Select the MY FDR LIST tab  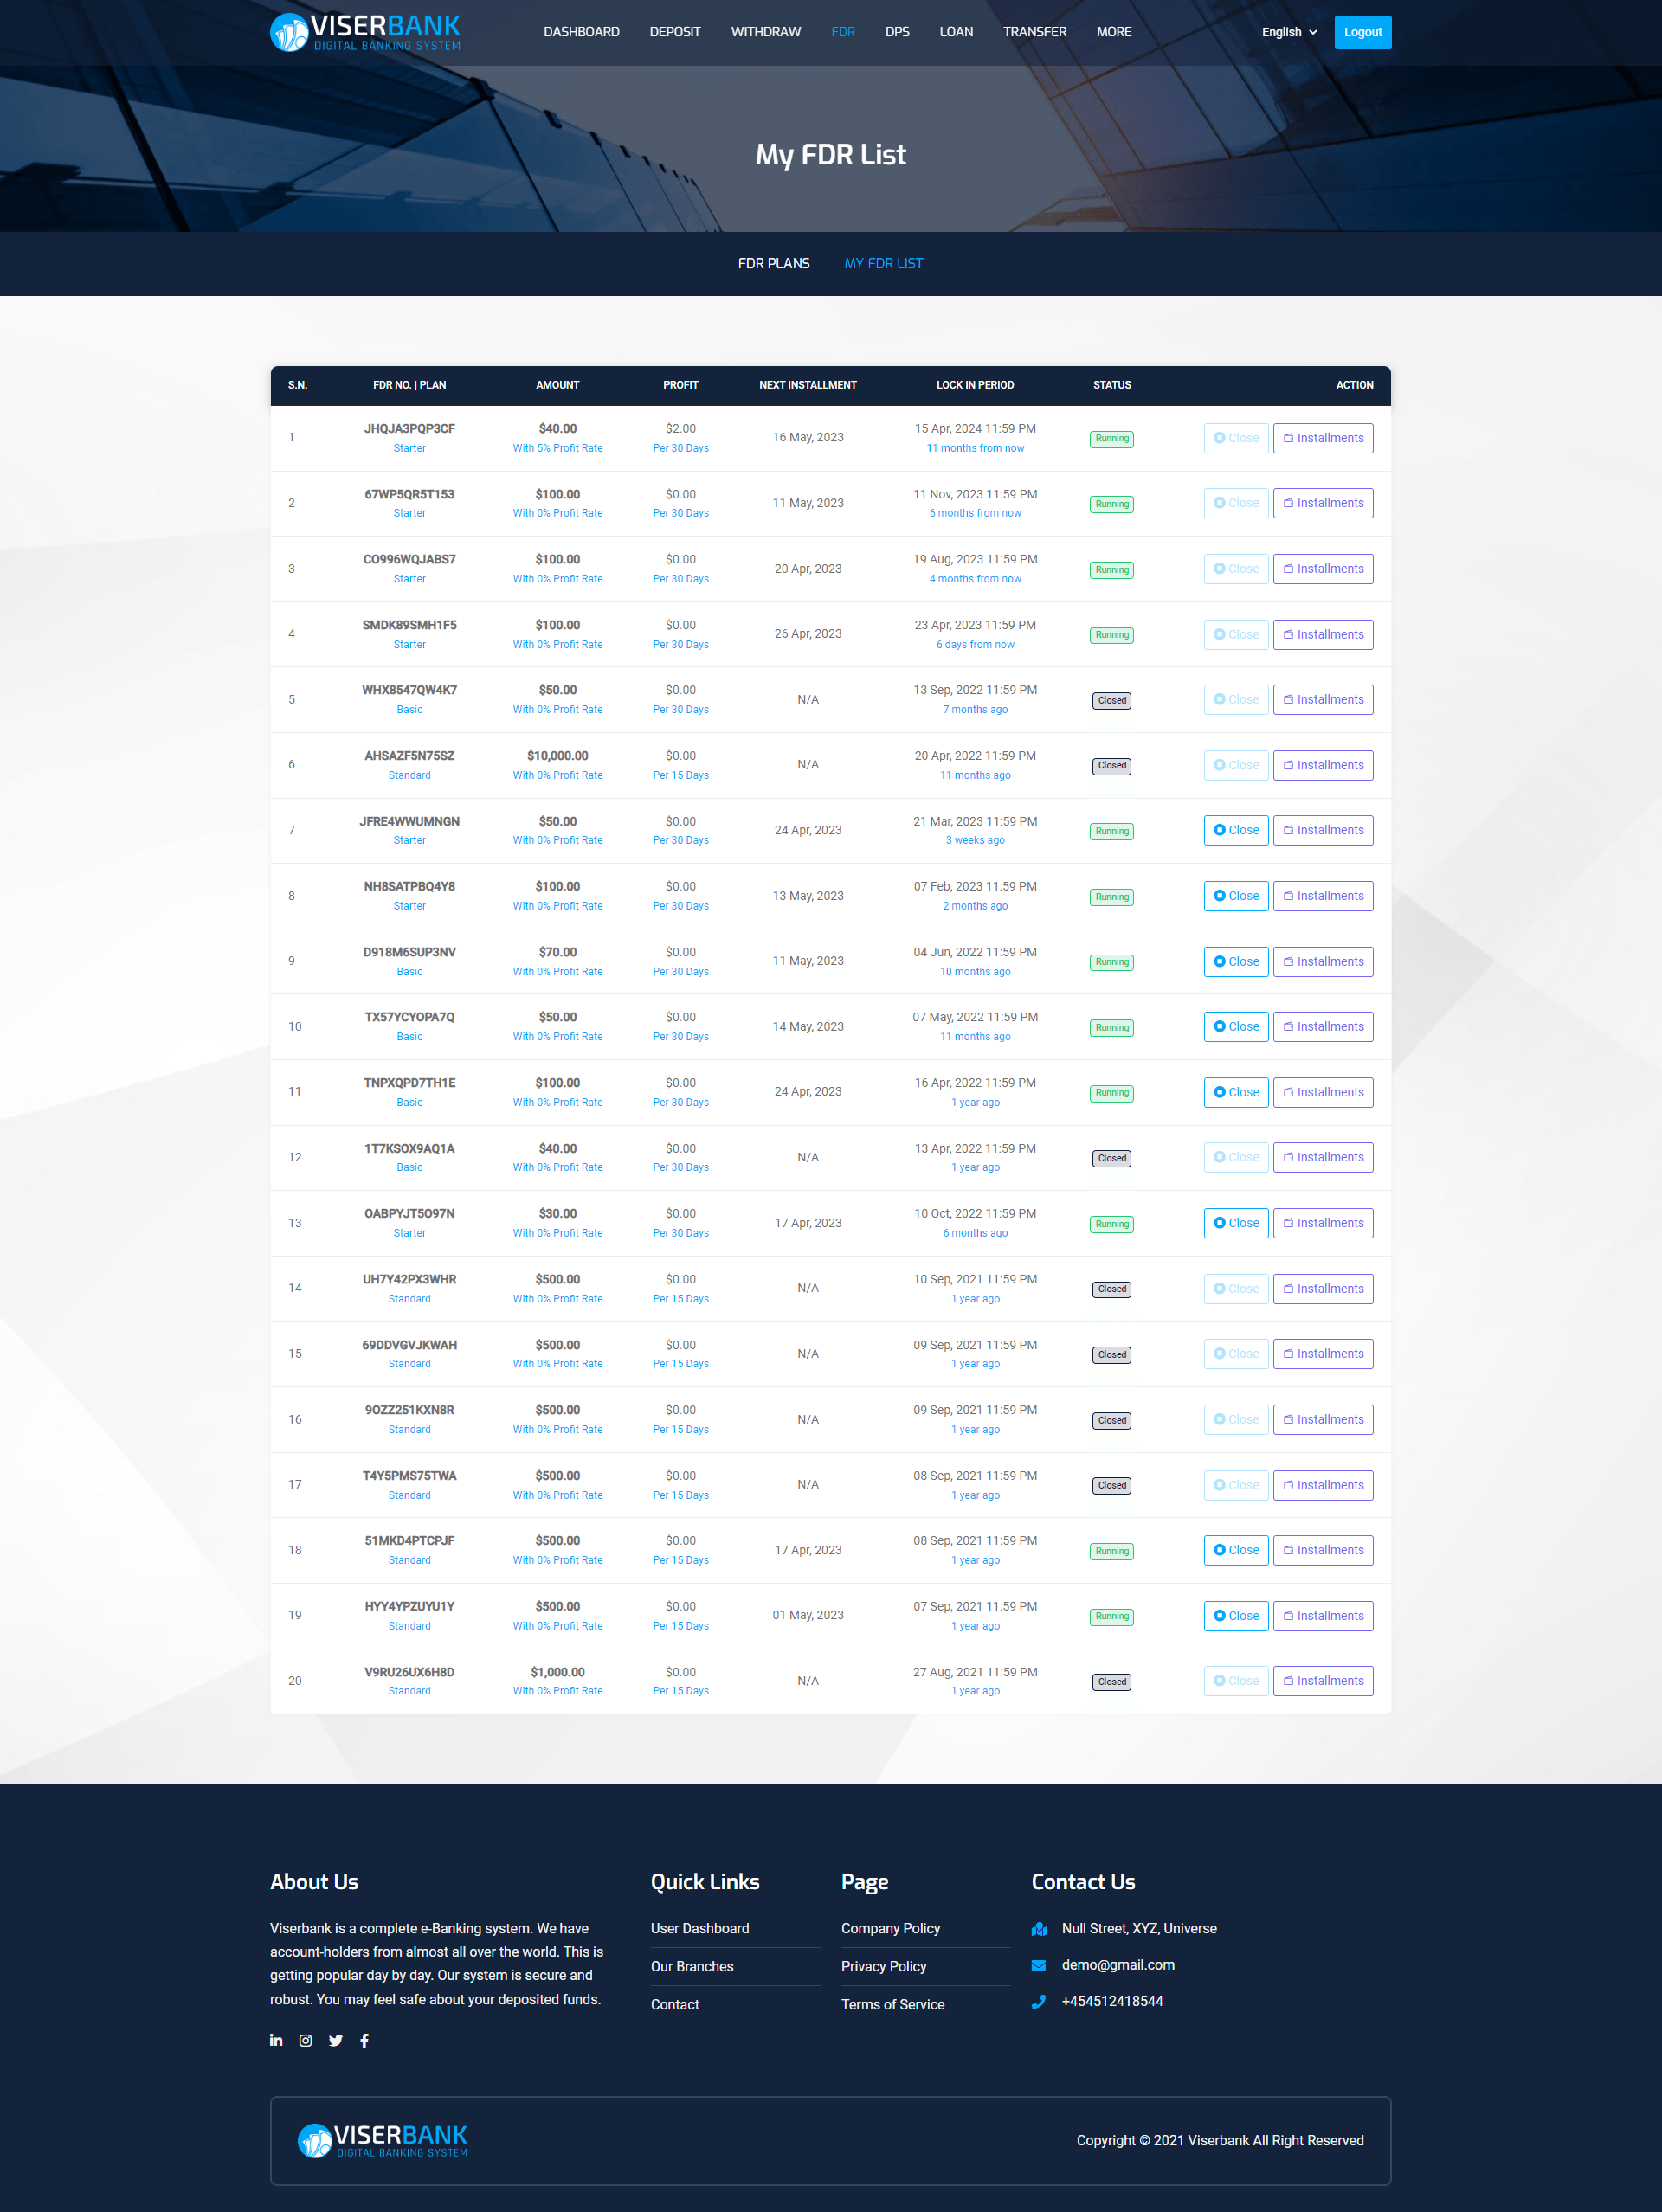pos(884,263)
